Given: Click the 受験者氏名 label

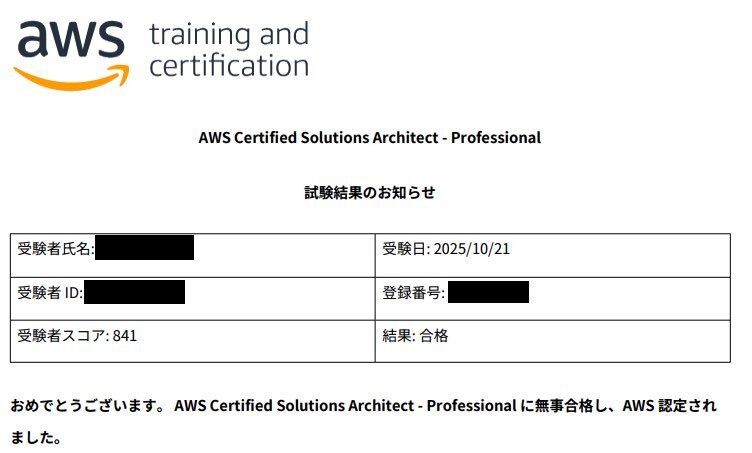Looking at the screenshot, I should [x=54, y=249].
